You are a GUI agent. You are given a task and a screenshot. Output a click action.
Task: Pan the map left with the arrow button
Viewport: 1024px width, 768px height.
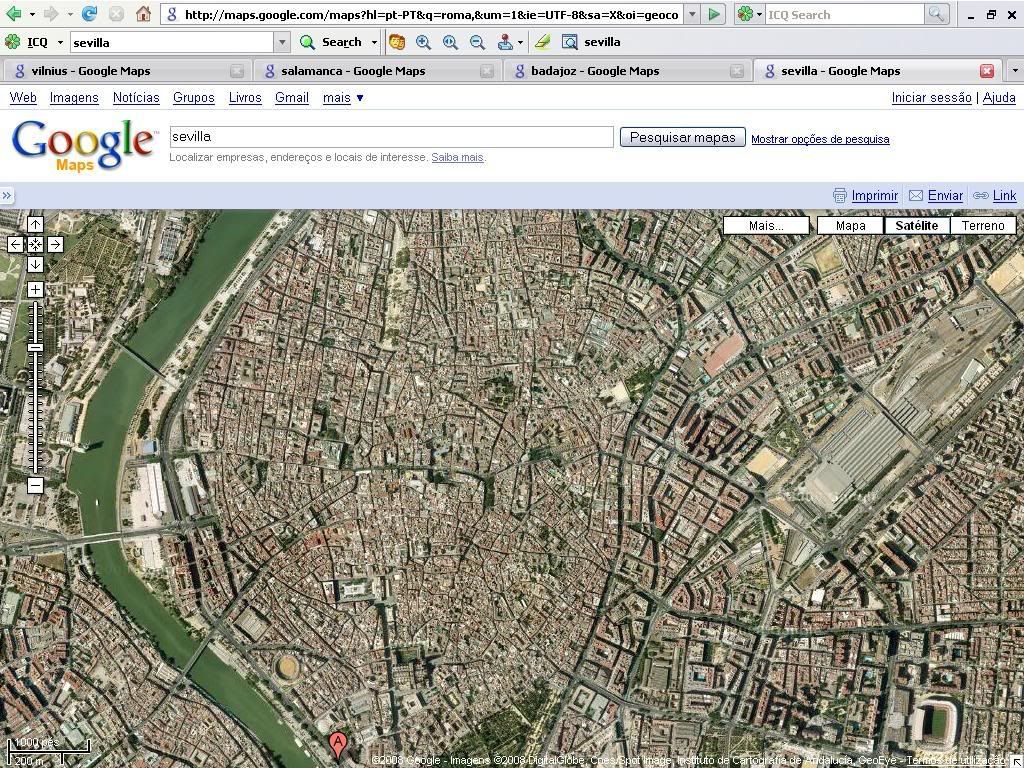click(x=15, y=244)
